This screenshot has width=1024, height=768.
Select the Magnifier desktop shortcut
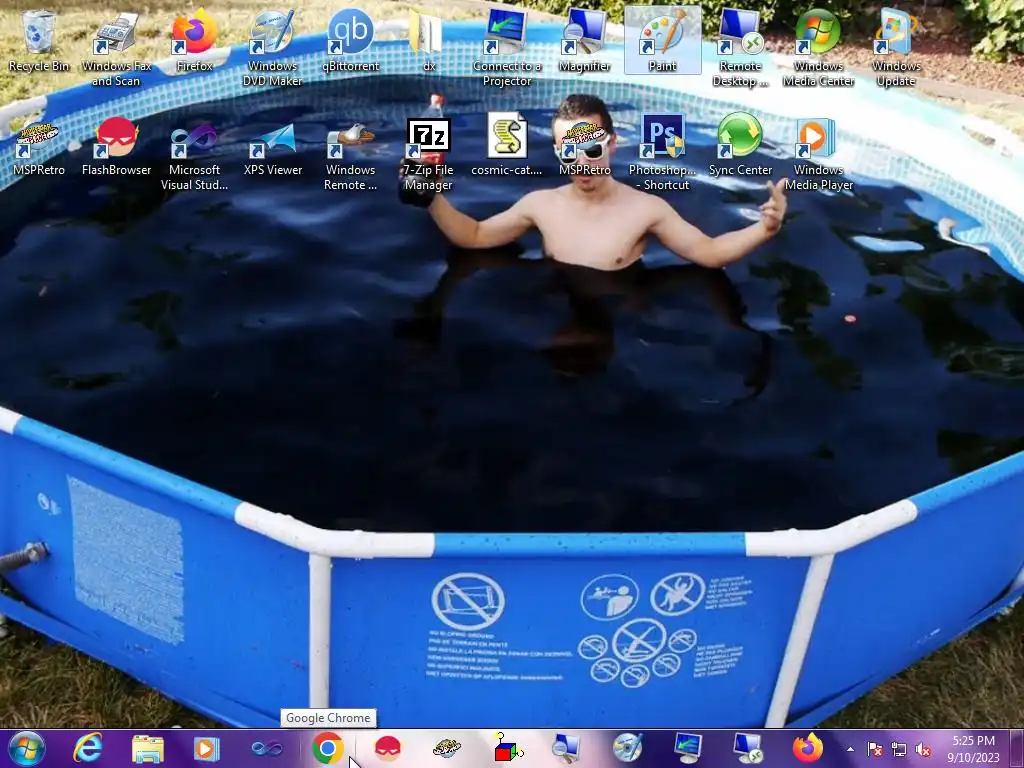[x=584, y=40]
